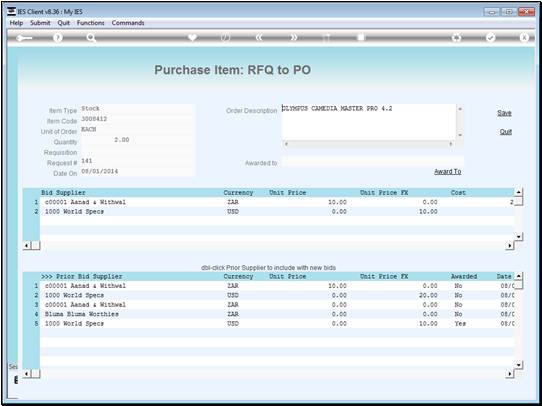This screenshot has height=406, width=542.
Task: Open the Commands menu
Action: [x=128, y=23]
